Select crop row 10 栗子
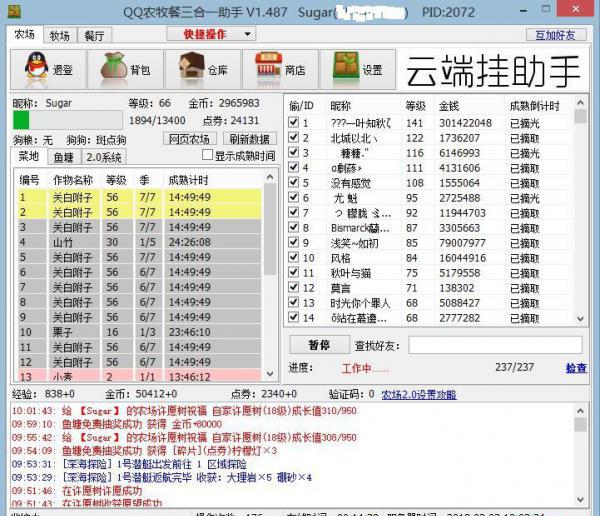The width and height of the screenshot is (600, 516). [140, 332]
